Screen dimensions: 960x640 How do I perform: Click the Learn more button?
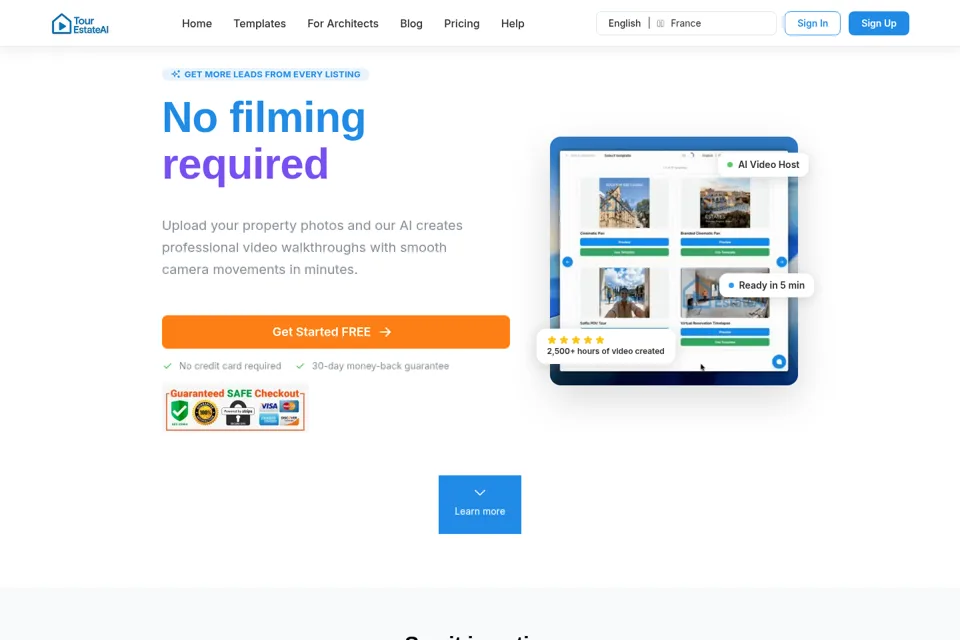(x=479, y=505)
